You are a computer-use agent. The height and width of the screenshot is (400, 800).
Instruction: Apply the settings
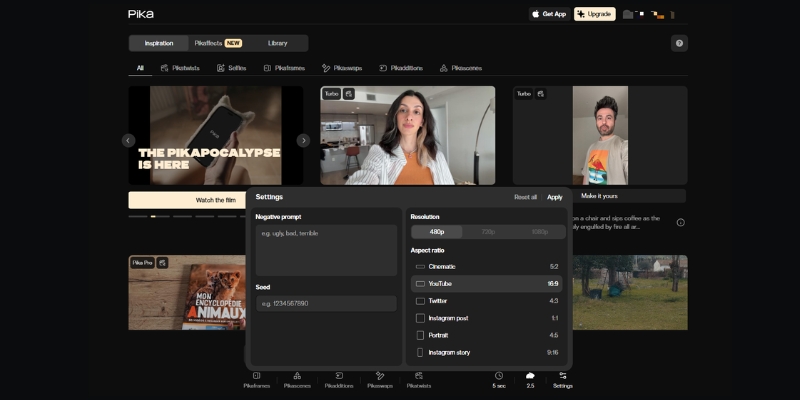555,197
